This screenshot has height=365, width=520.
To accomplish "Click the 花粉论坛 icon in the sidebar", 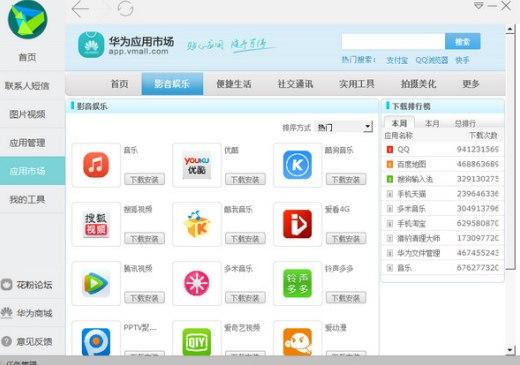I will click(7, 285).
